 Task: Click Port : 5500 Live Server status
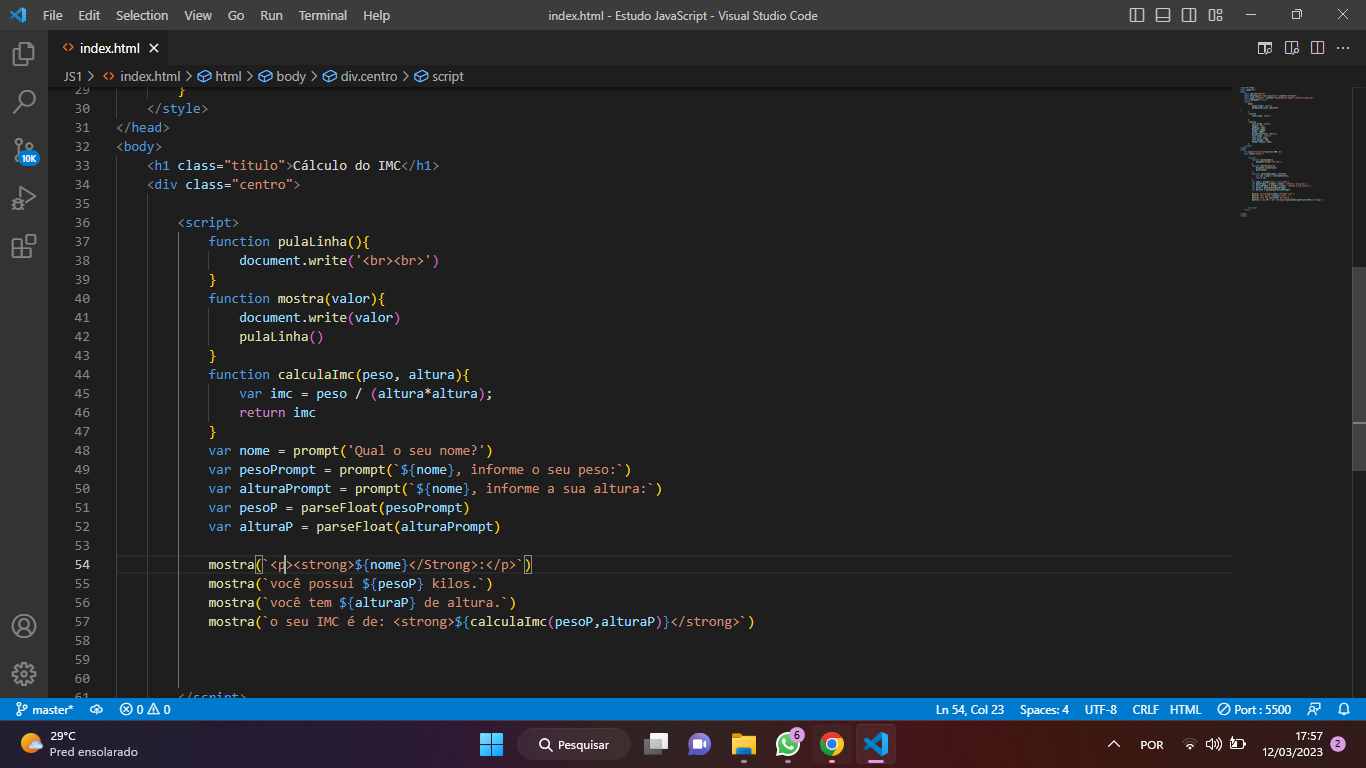(x=1254, y=709)
